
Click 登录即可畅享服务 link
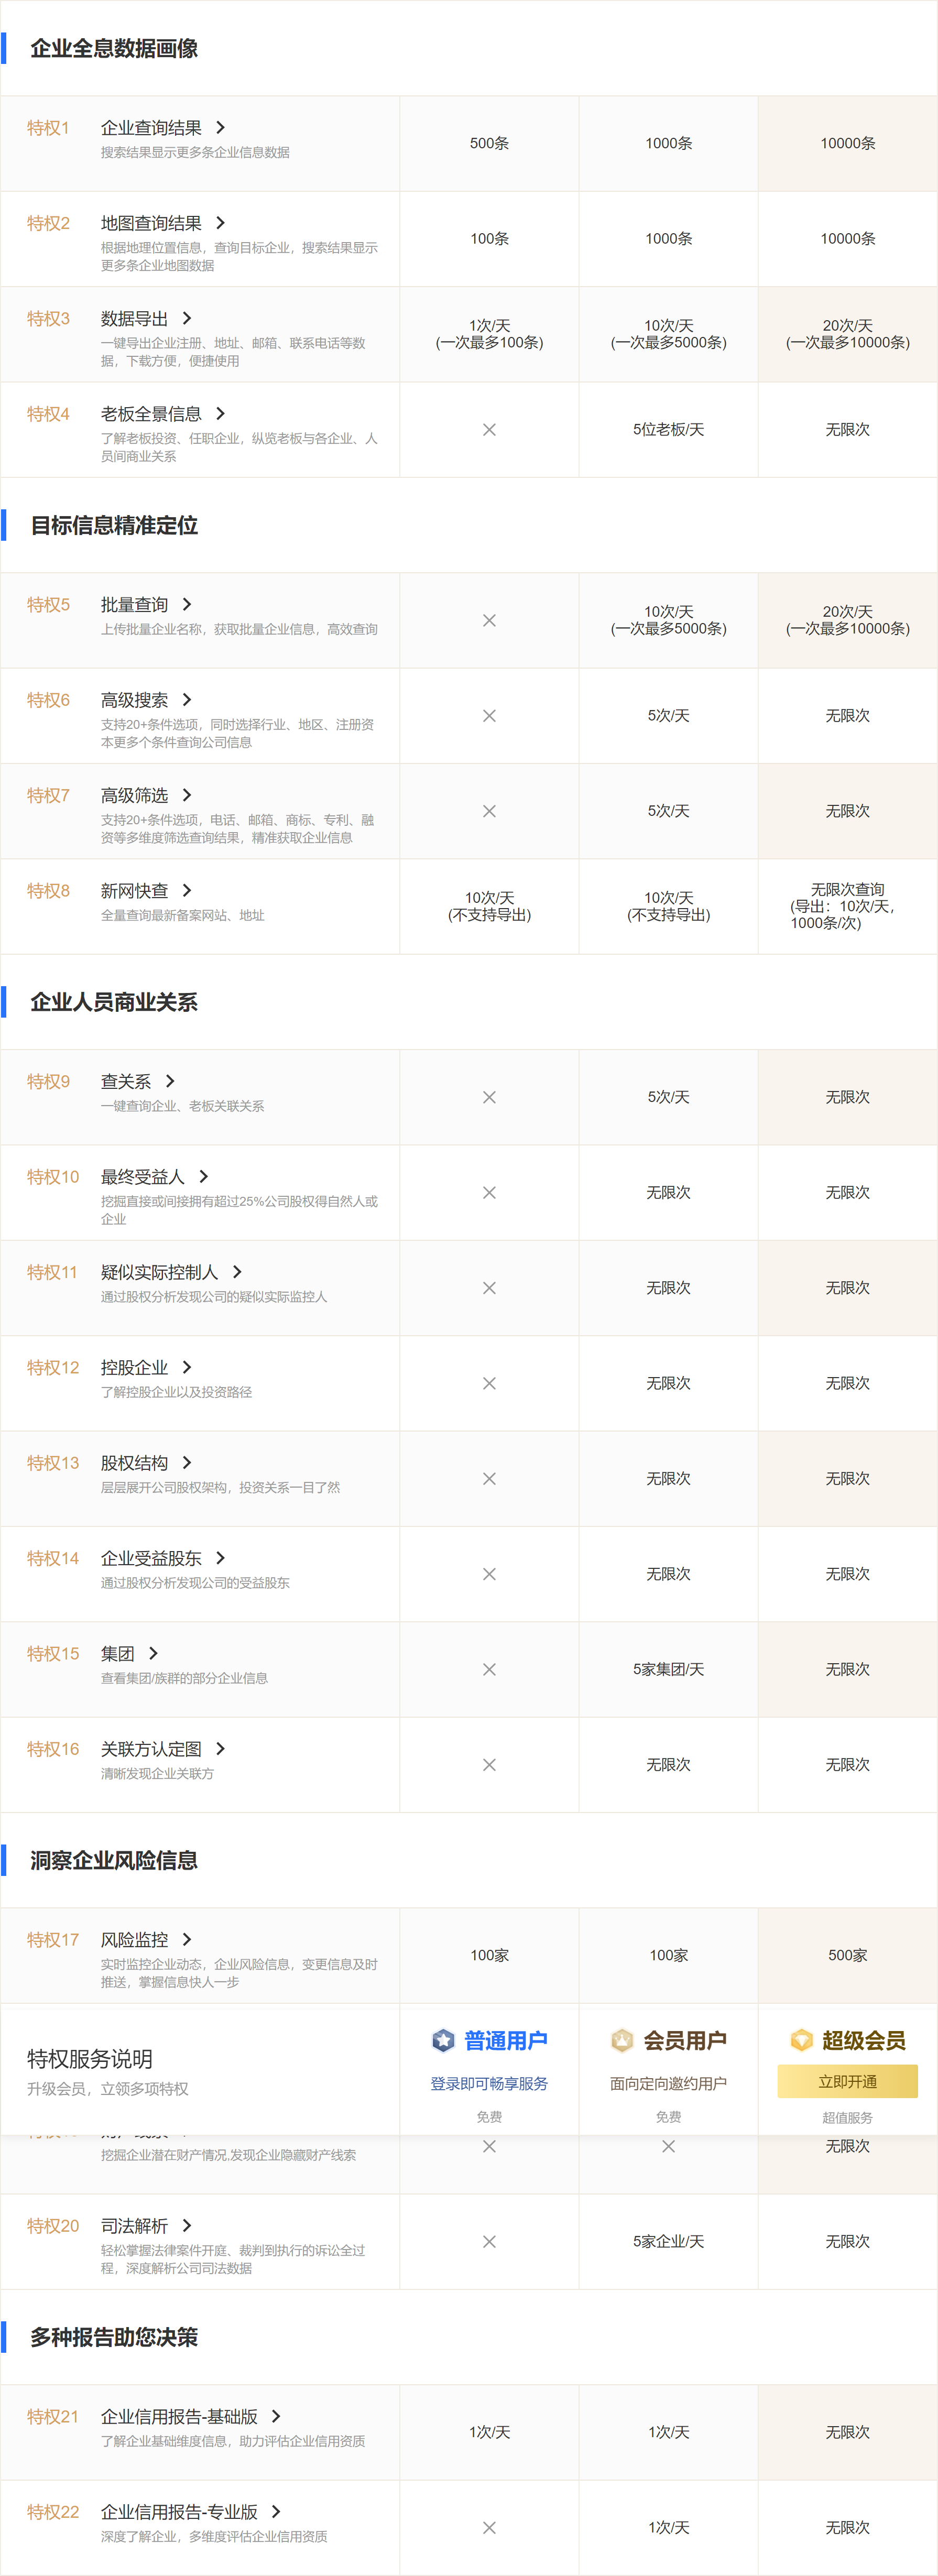(489, 2084)
